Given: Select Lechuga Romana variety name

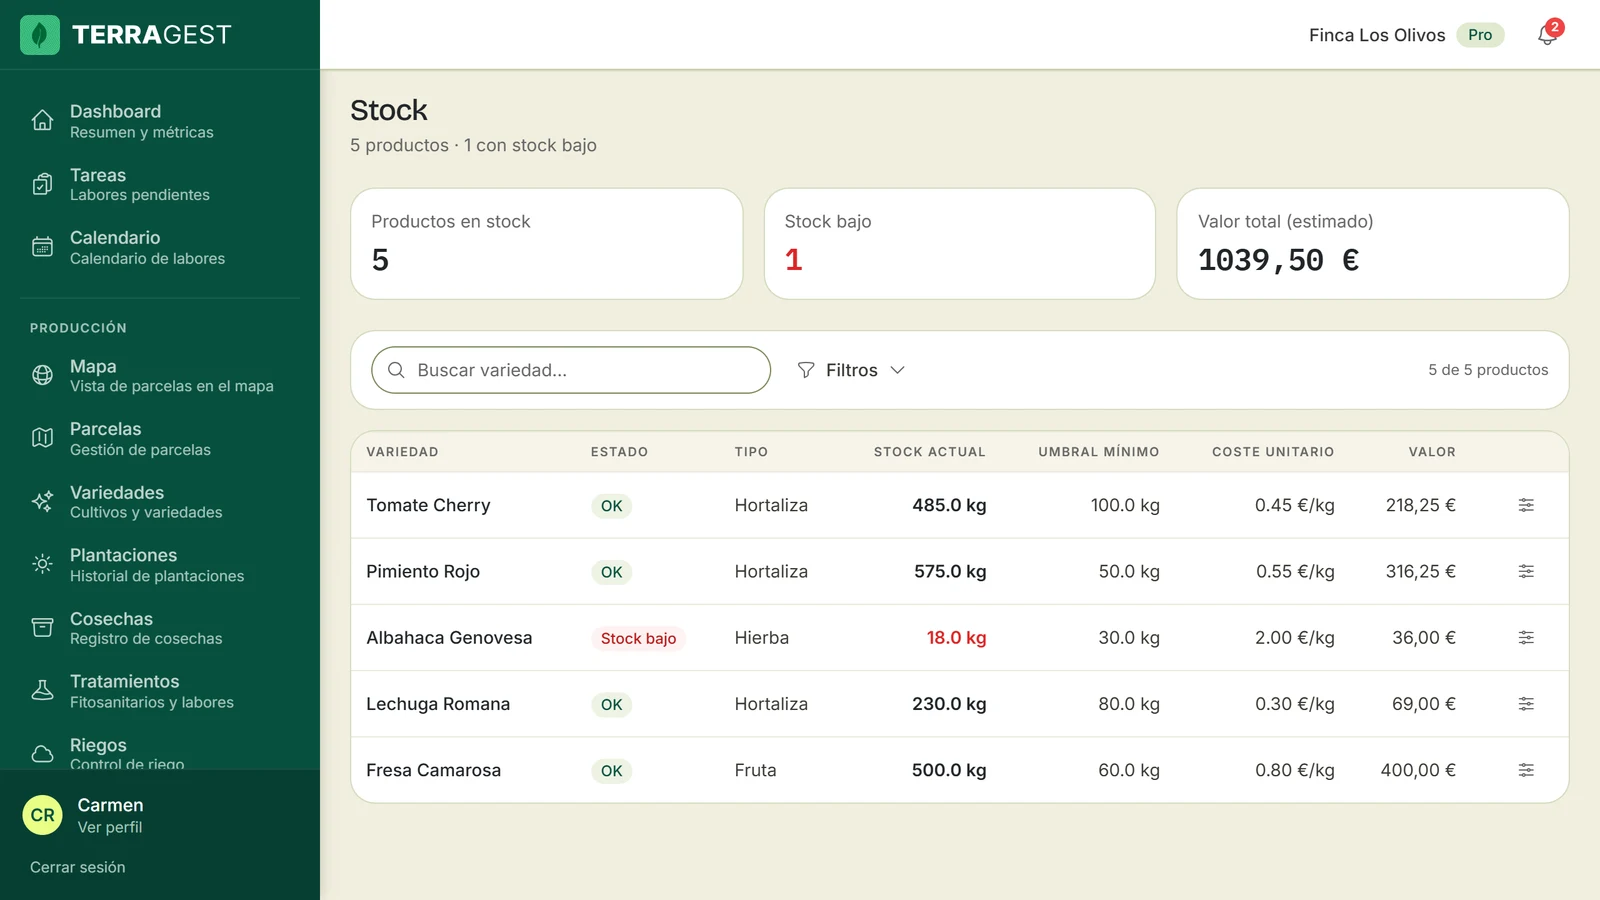Looking at the screenshot, I should [x=438, y=704].
